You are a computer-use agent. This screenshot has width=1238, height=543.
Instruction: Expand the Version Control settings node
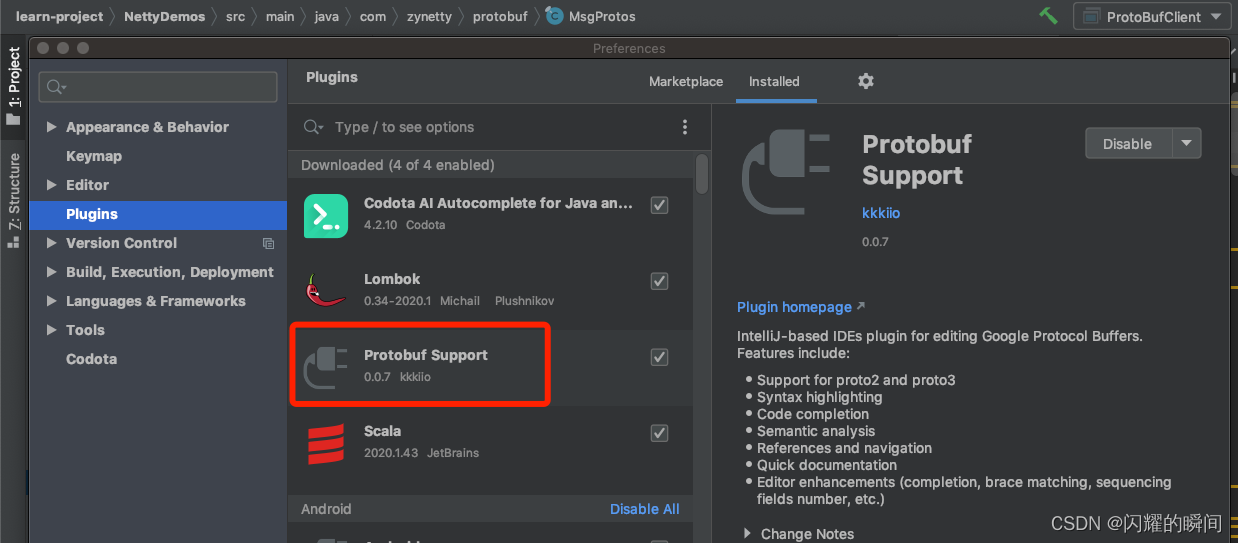[x=52, y=243]
